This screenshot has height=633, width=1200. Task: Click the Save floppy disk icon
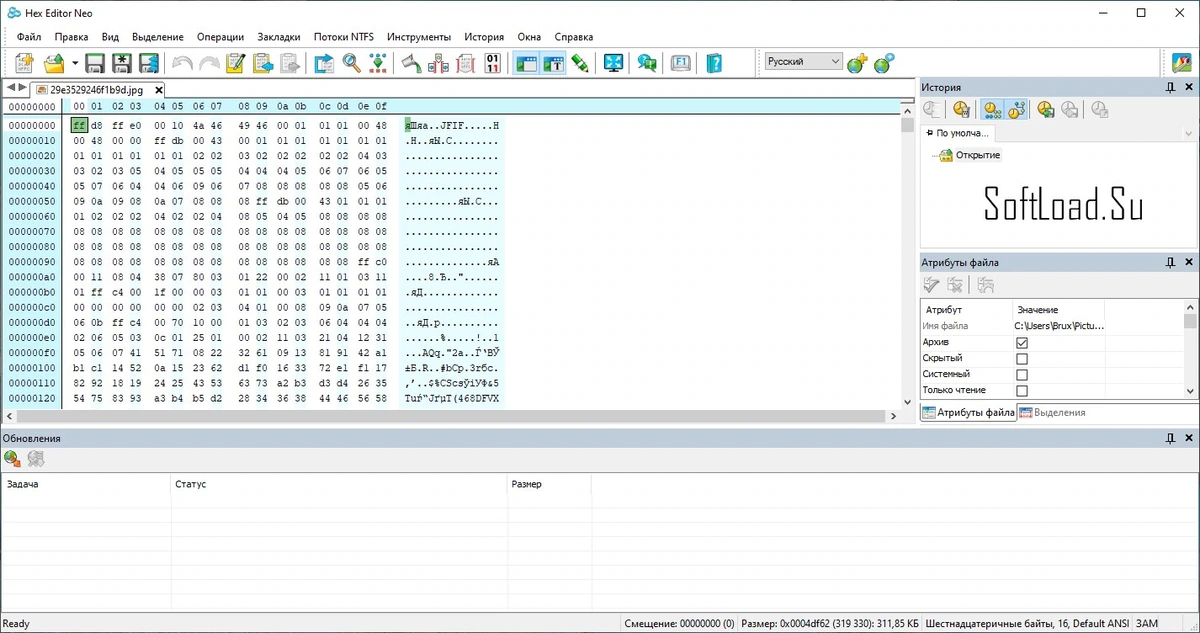[96, 63]
